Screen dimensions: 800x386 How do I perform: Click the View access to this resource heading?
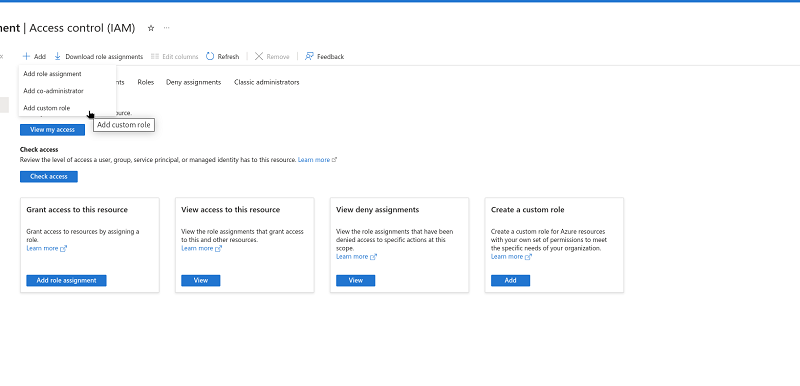(x=231, y=210)
